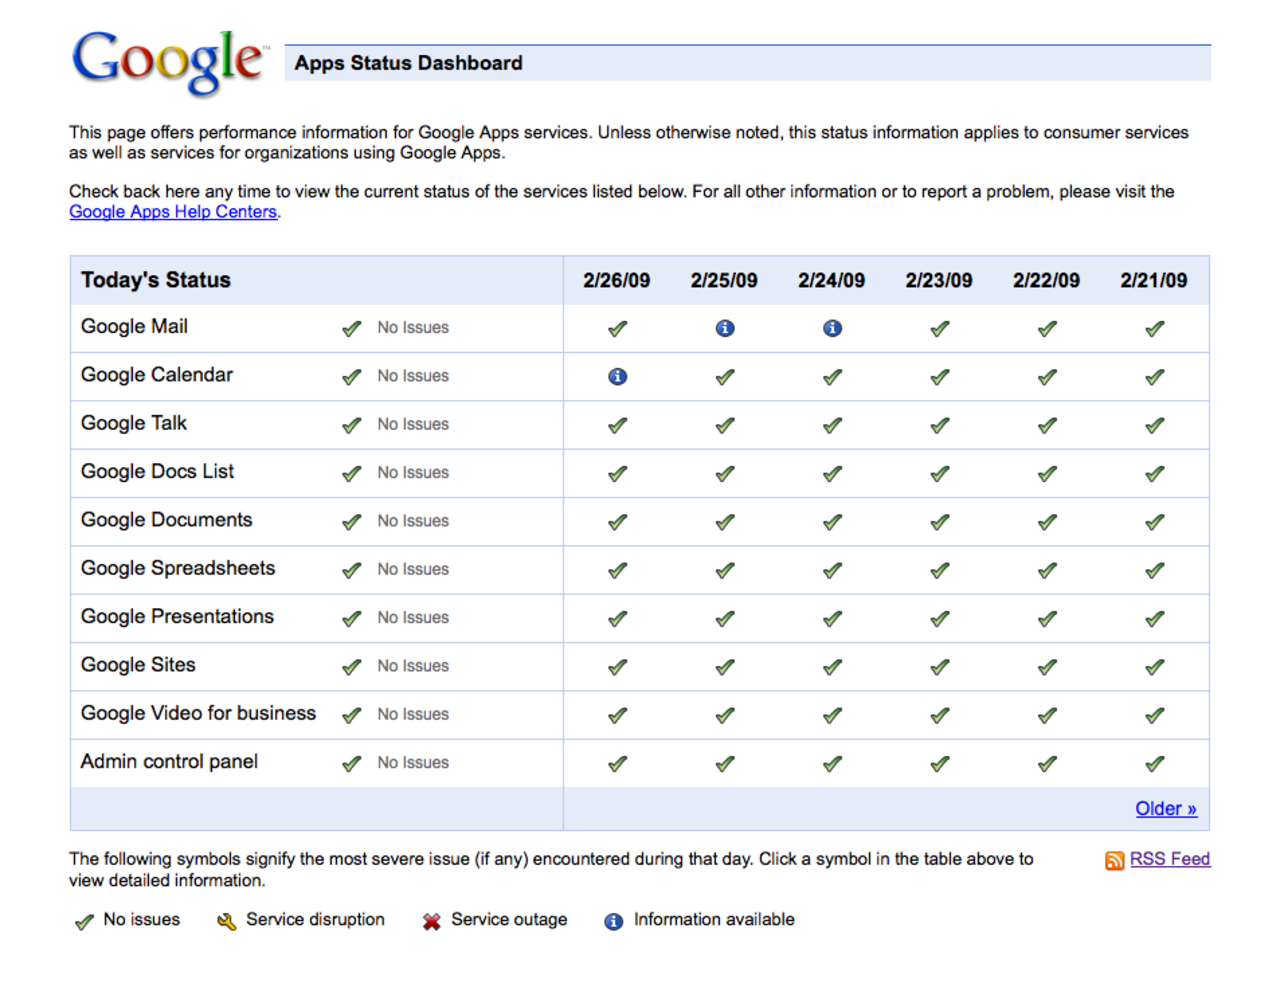The height and width of the screenshot is (987, 1280).
Task: Click the Service outage icon in the legend
Action: [x=431, y=921]
